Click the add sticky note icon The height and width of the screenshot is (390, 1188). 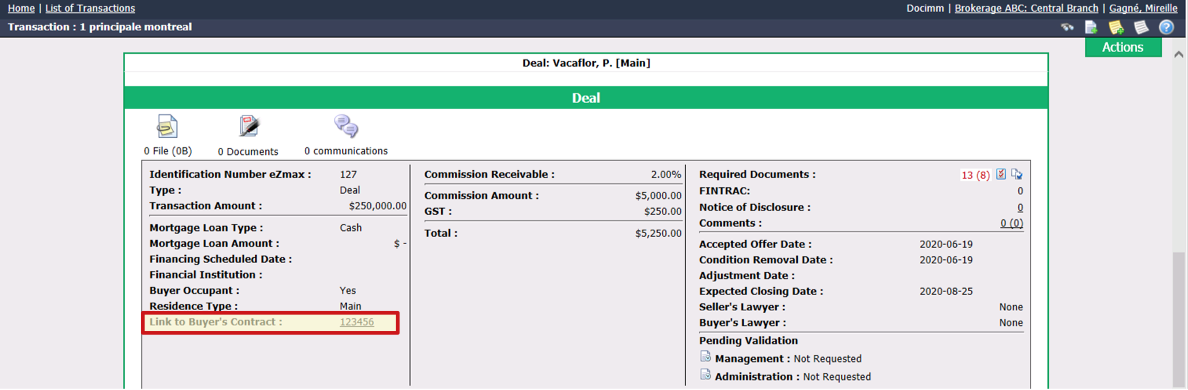[1116, 27]
